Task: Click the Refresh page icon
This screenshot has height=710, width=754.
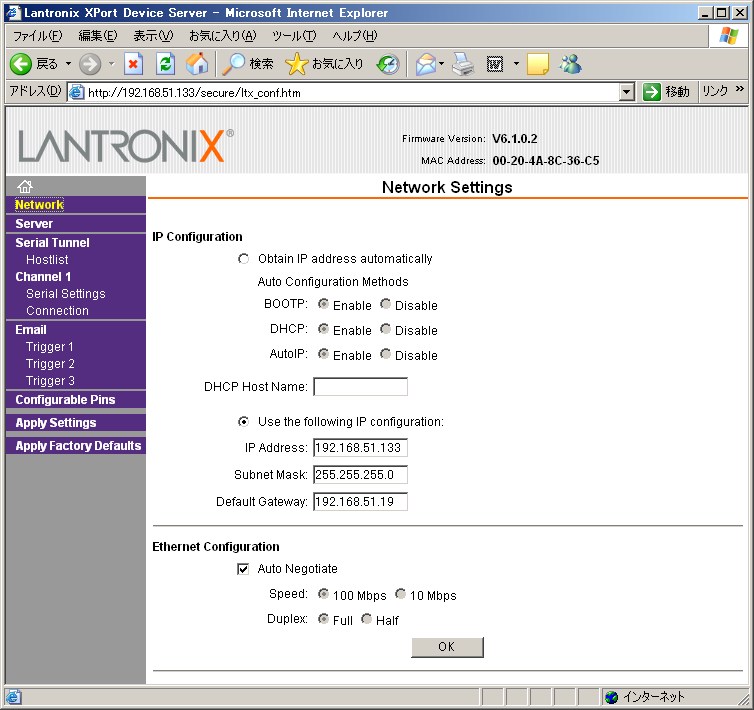Action: pyautogui.click(x=165, y=64)
